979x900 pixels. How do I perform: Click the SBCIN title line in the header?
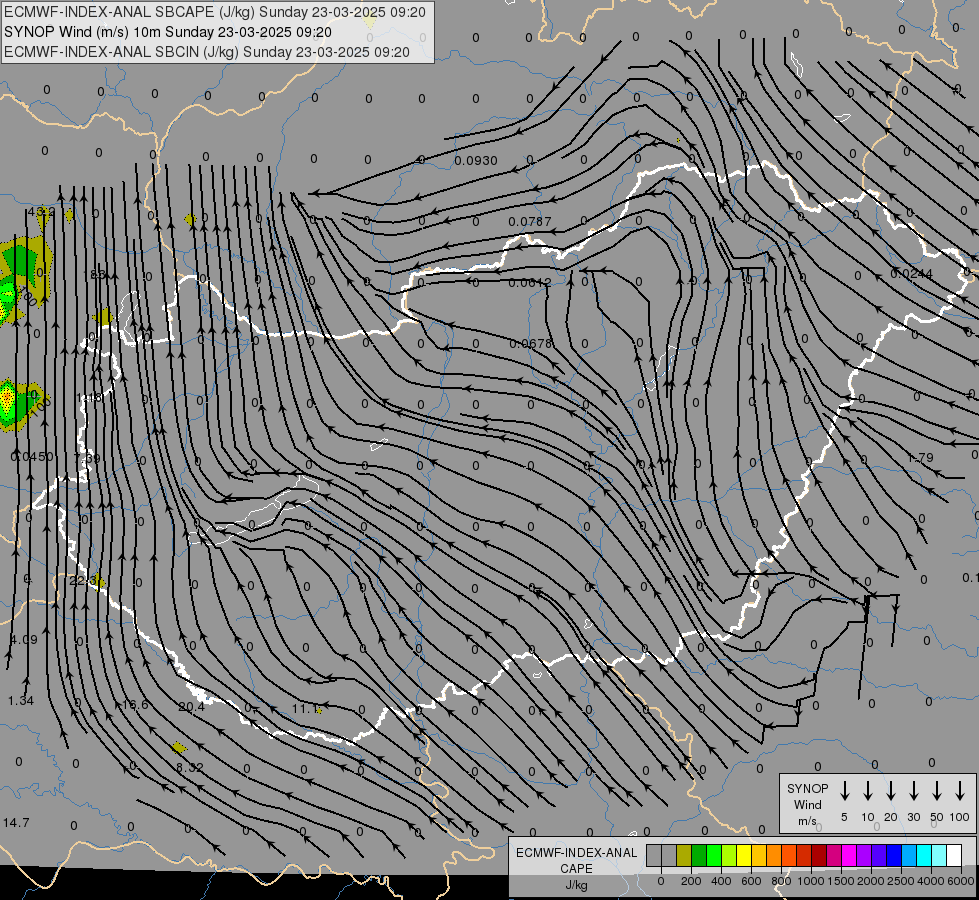click(207, 52)
